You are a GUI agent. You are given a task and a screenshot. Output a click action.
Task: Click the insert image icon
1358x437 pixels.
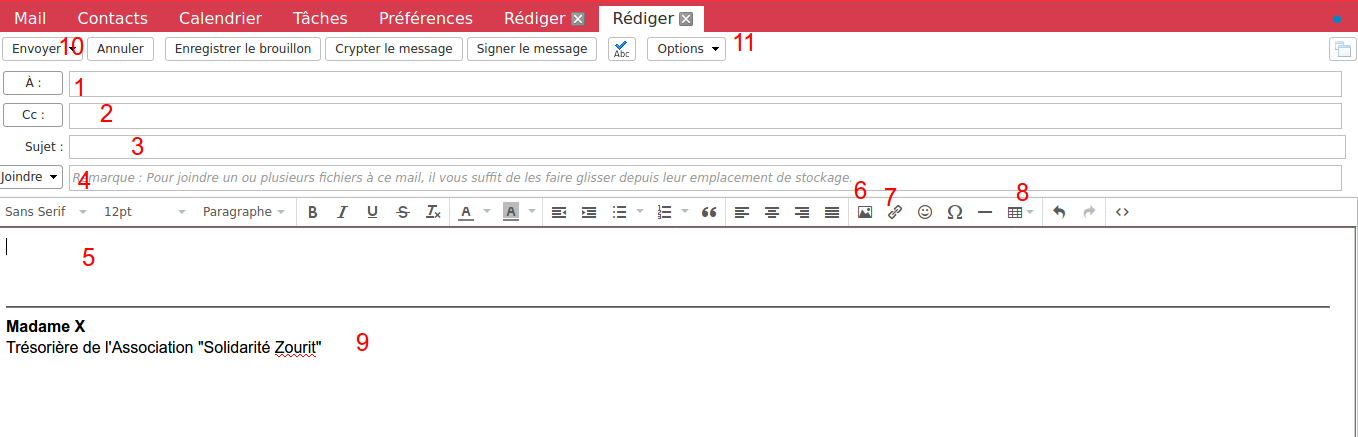[x=865, y=212]
